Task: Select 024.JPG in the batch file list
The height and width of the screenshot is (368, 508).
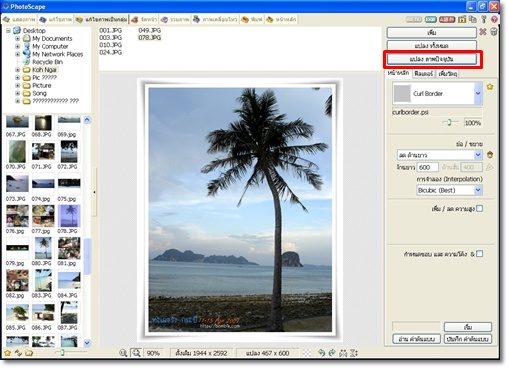Action: (110, 52)
